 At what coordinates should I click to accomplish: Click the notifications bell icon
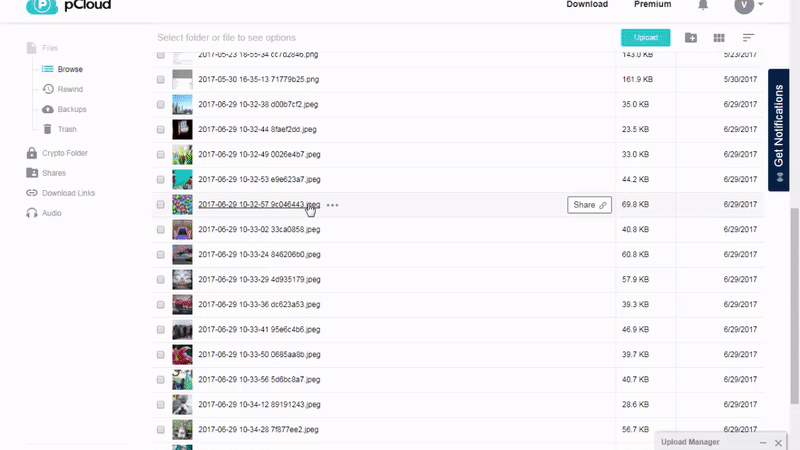703,5
